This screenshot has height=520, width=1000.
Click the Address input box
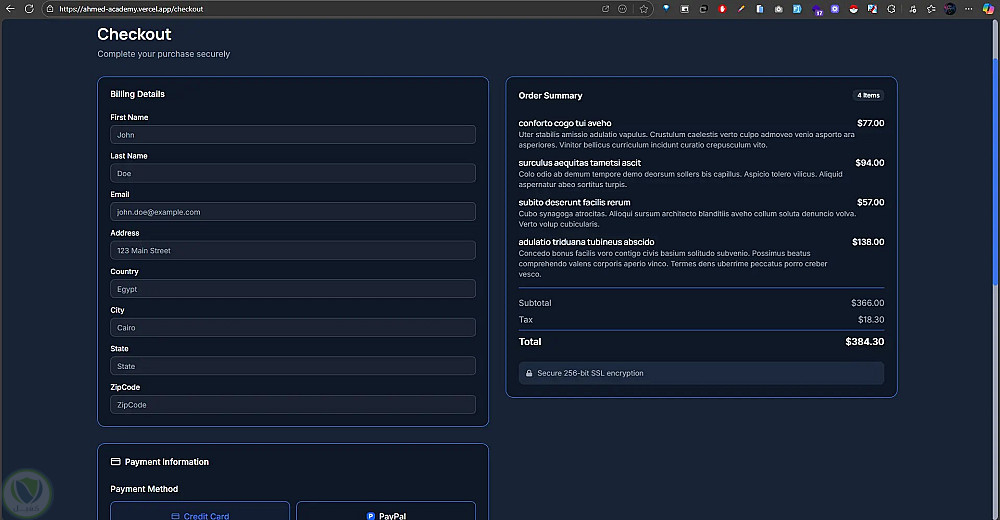[293, 250]
